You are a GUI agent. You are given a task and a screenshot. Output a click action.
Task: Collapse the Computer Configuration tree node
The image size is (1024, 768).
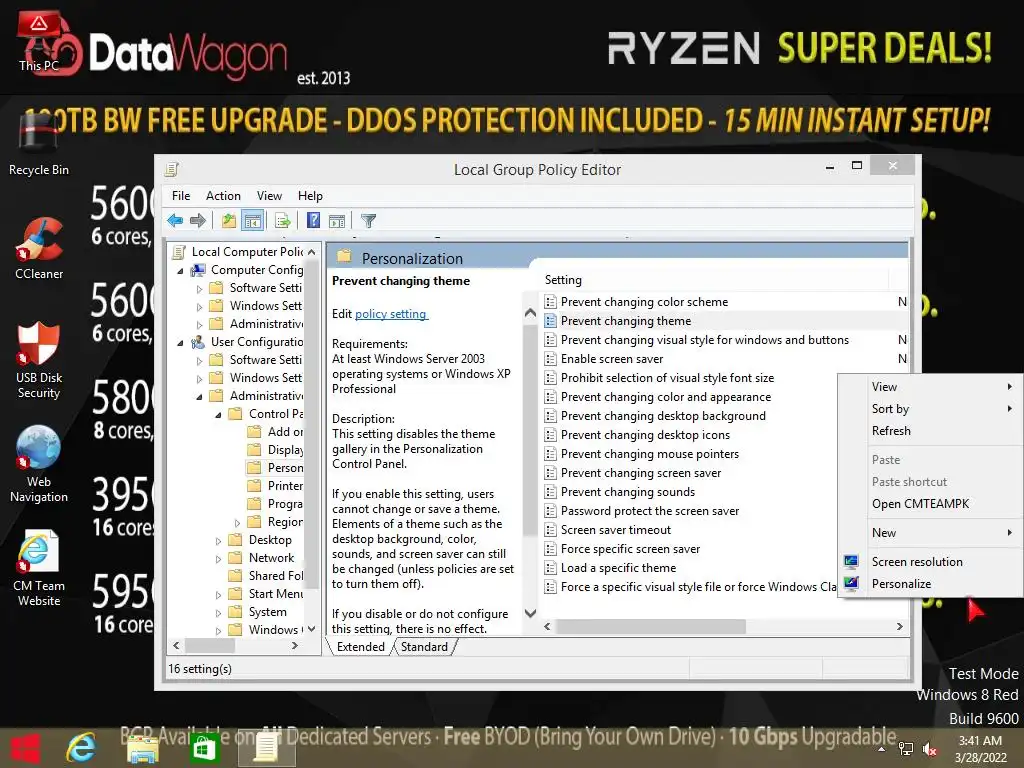(180, 270)
